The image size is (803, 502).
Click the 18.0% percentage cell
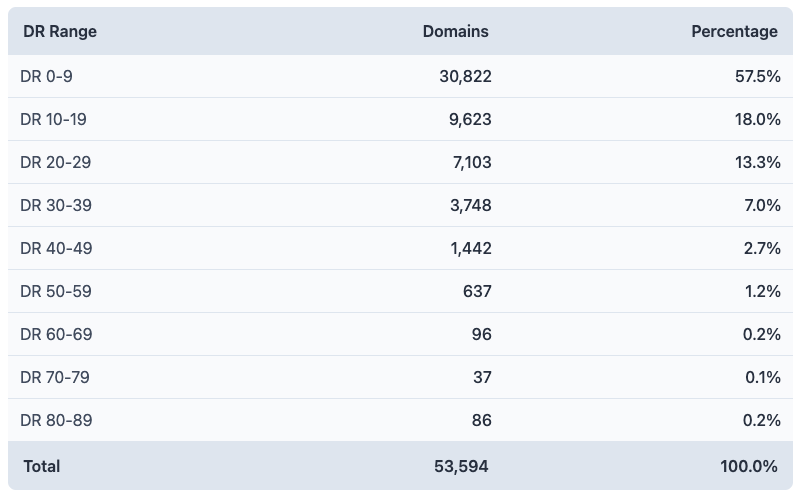[757, 119]
